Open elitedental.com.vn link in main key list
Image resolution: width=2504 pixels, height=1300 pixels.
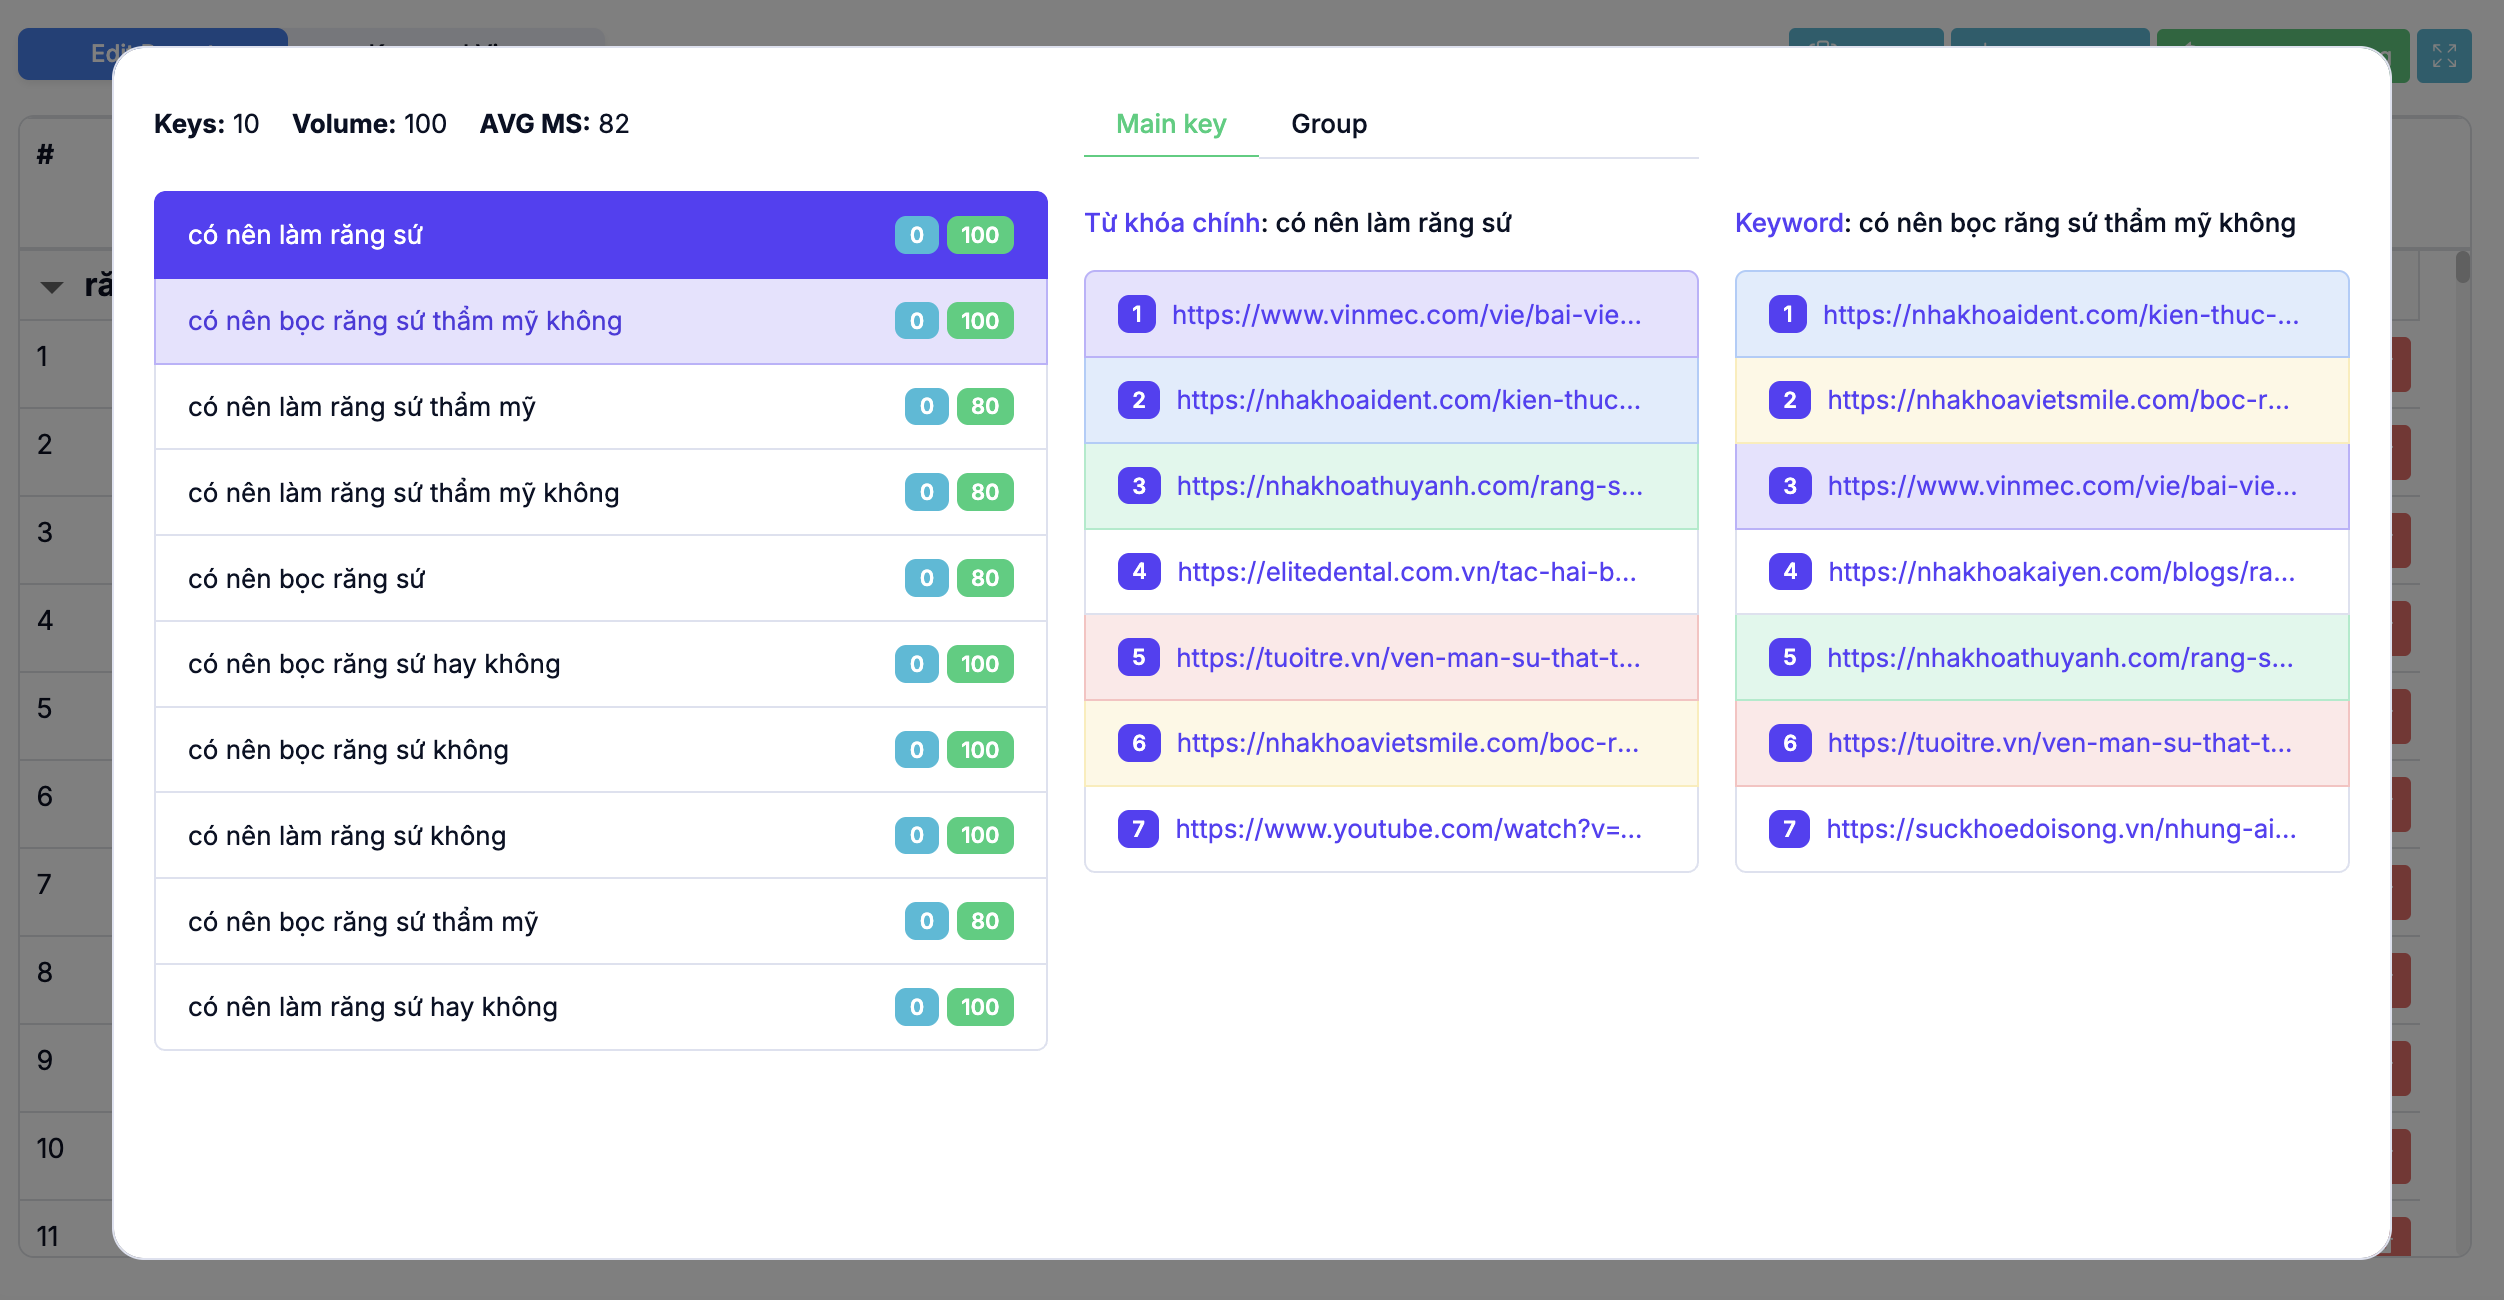(1406, 572)
